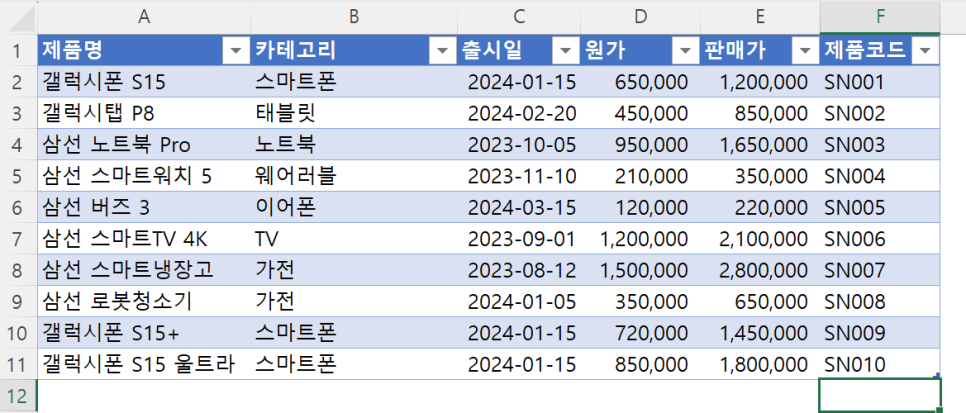Click the 원가 header cell text
Image resolution: width=966 pixels, height=413 pixels.
[604, 51]
